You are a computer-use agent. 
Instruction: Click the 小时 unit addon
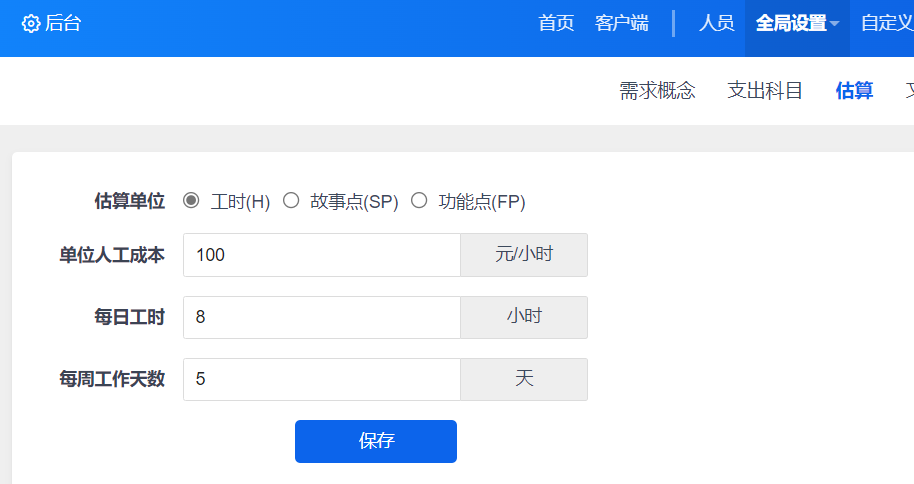pos(524,317)
